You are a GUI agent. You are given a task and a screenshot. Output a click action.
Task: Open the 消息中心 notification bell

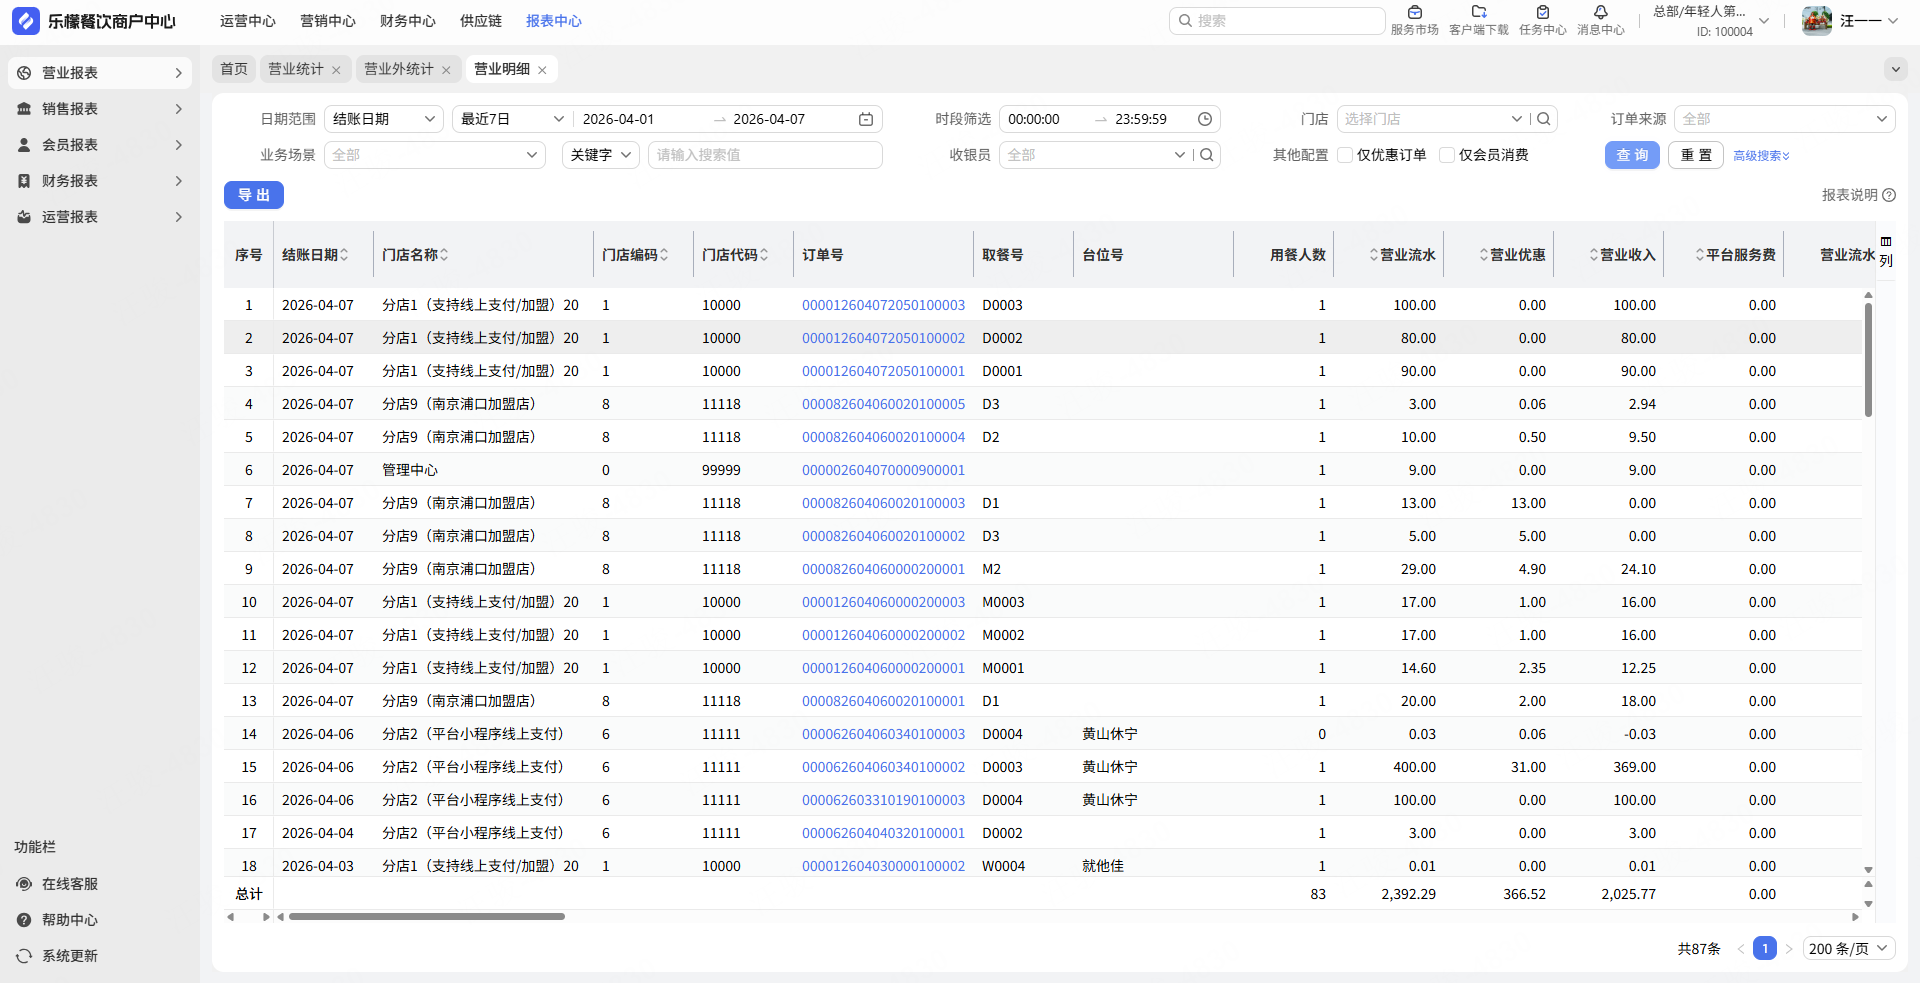point(1600,13)
